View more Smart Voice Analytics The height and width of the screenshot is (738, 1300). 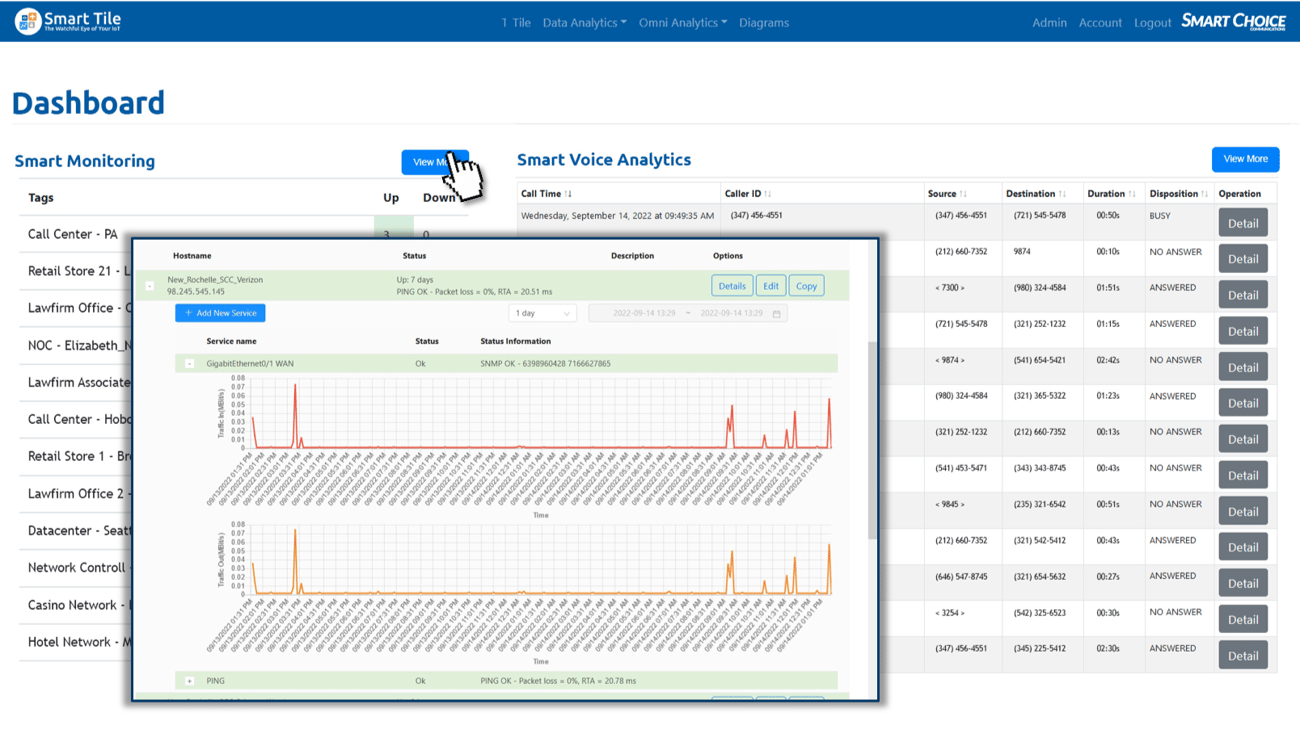point(1245,159)
